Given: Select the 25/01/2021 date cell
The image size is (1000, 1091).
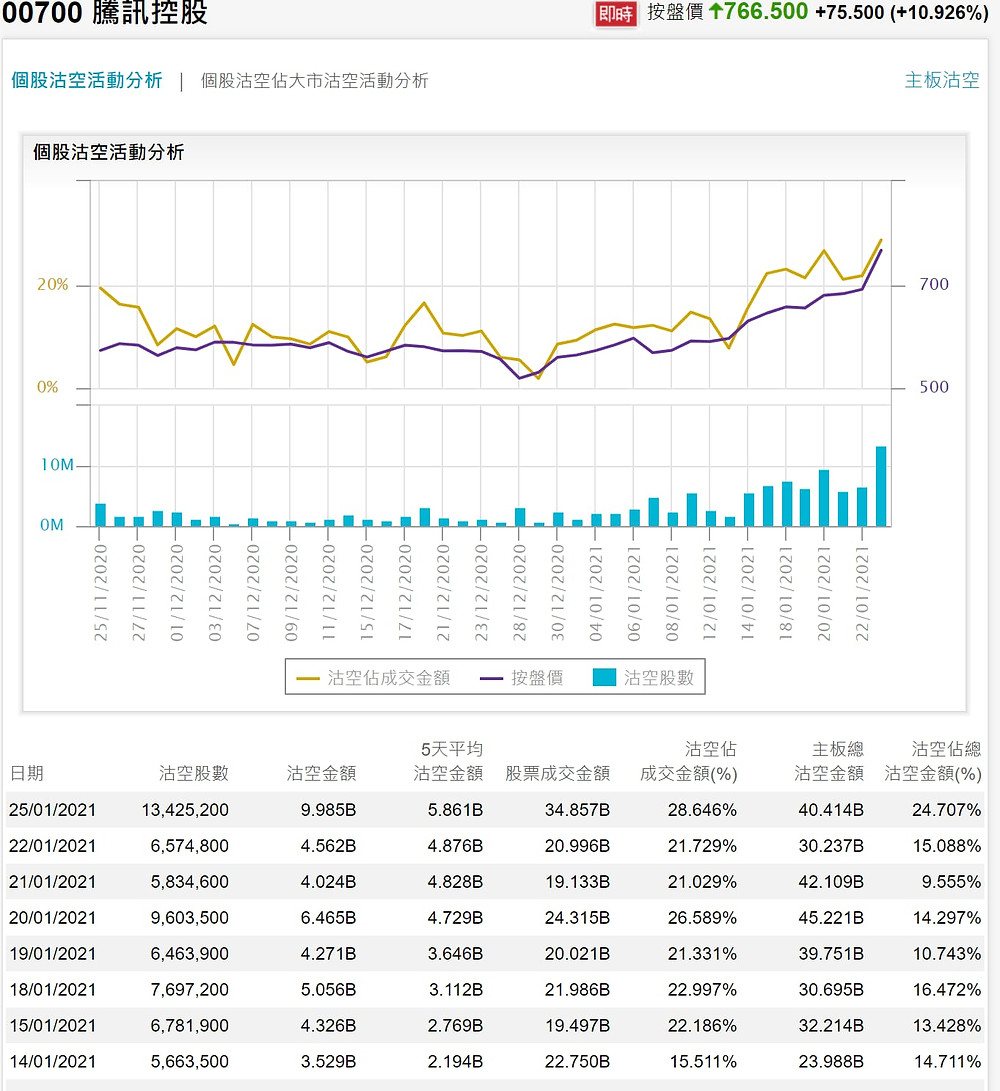Looking at the screenshot, I should tap(52, 810).
